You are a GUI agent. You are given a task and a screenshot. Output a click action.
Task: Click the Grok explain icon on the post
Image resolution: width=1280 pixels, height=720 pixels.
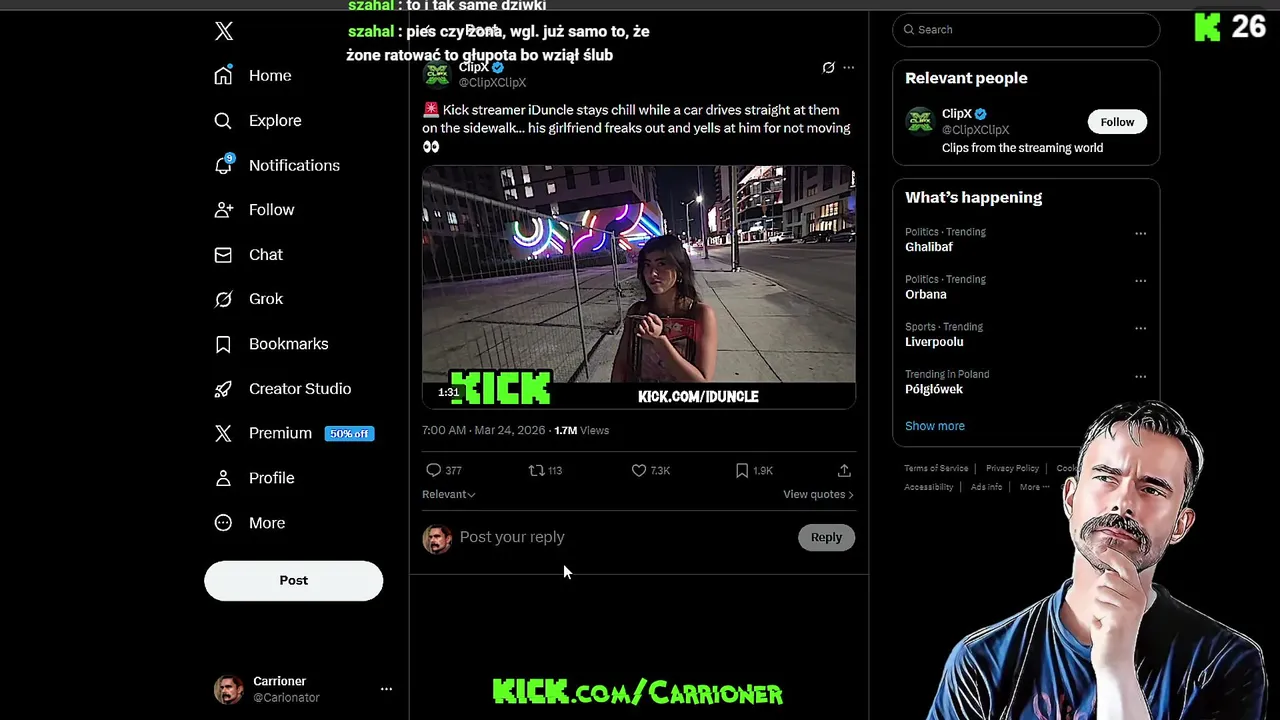pos(828,68)
